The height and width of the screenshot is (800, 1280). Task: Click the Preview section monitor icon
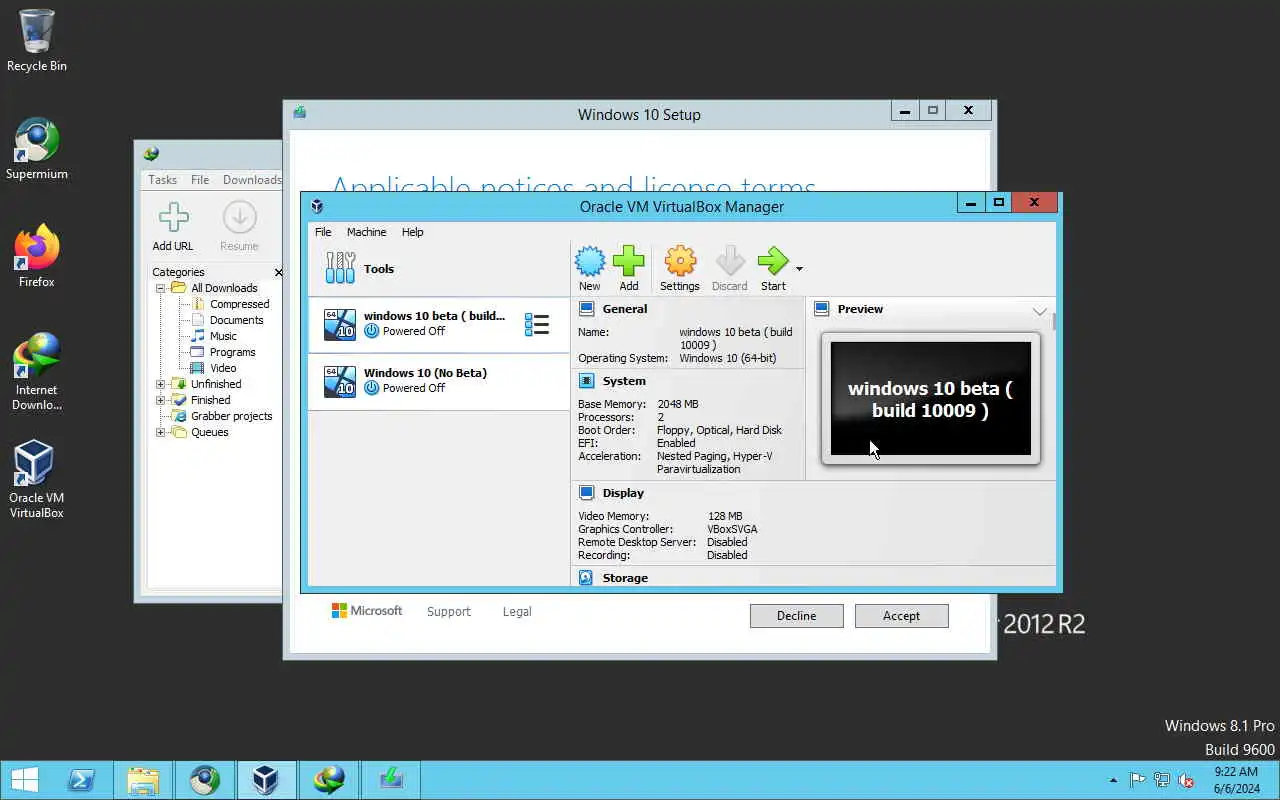point(822,309)
